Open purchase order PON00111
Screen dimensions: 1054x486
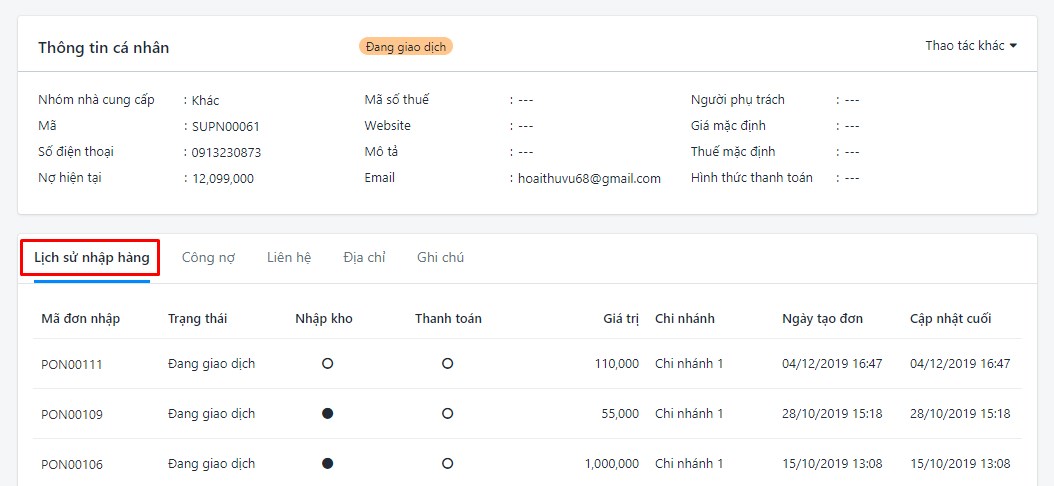tap(72, 364)
